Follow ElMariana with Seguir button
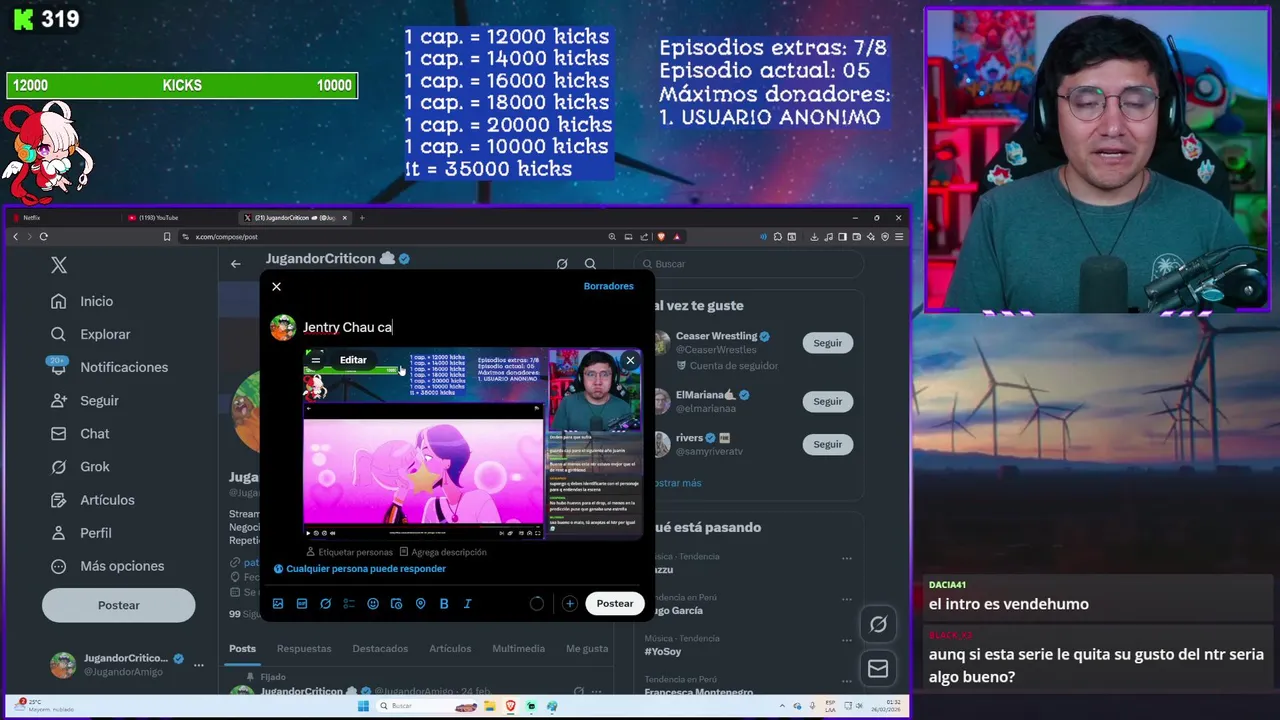This screenshot has width=1280, height=720. (827, 401)
